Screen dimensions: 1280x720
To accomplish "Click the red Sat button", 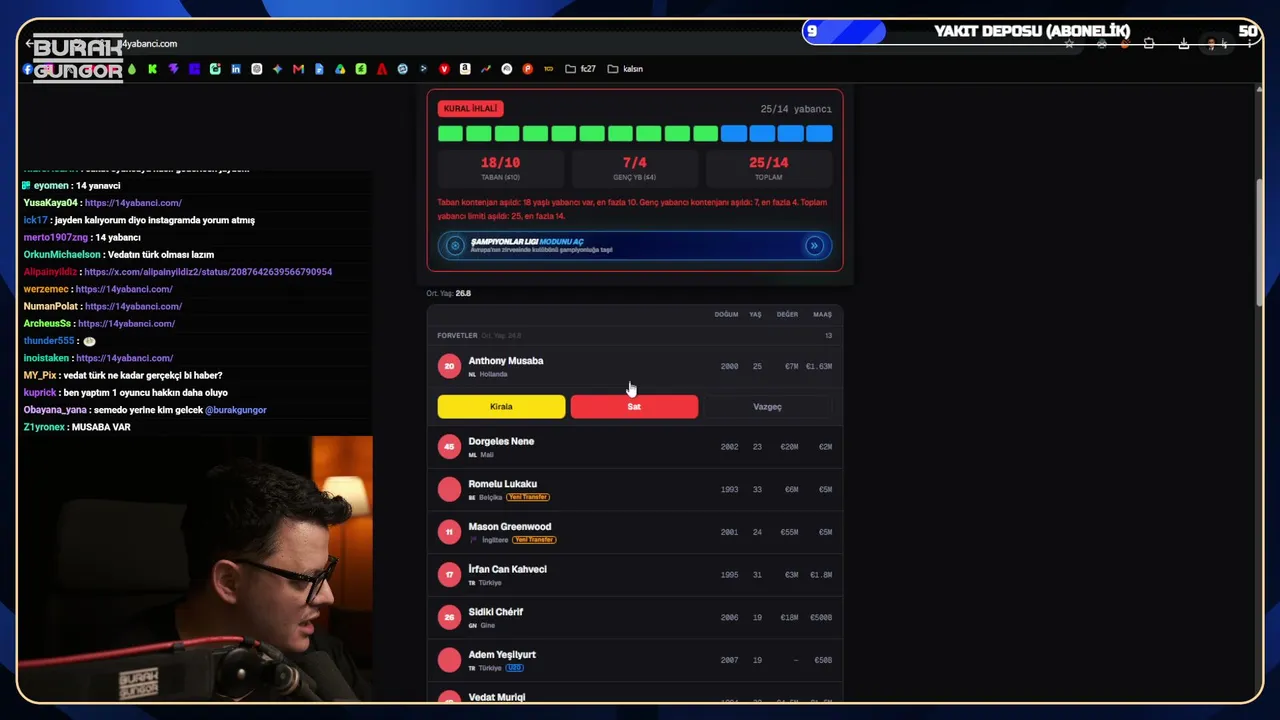I will (634, 407).
